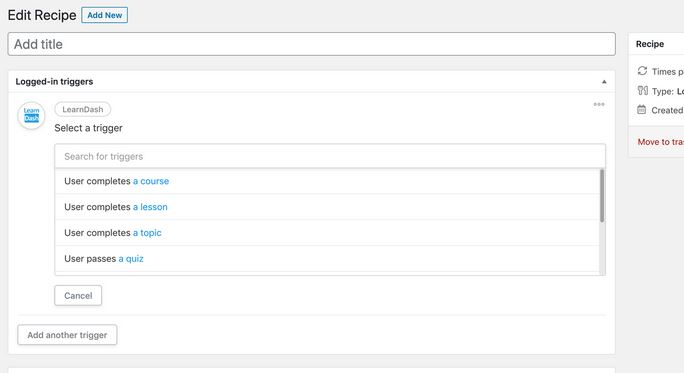
Task: Focus the Search for triggers field
Action: (330, 156)
